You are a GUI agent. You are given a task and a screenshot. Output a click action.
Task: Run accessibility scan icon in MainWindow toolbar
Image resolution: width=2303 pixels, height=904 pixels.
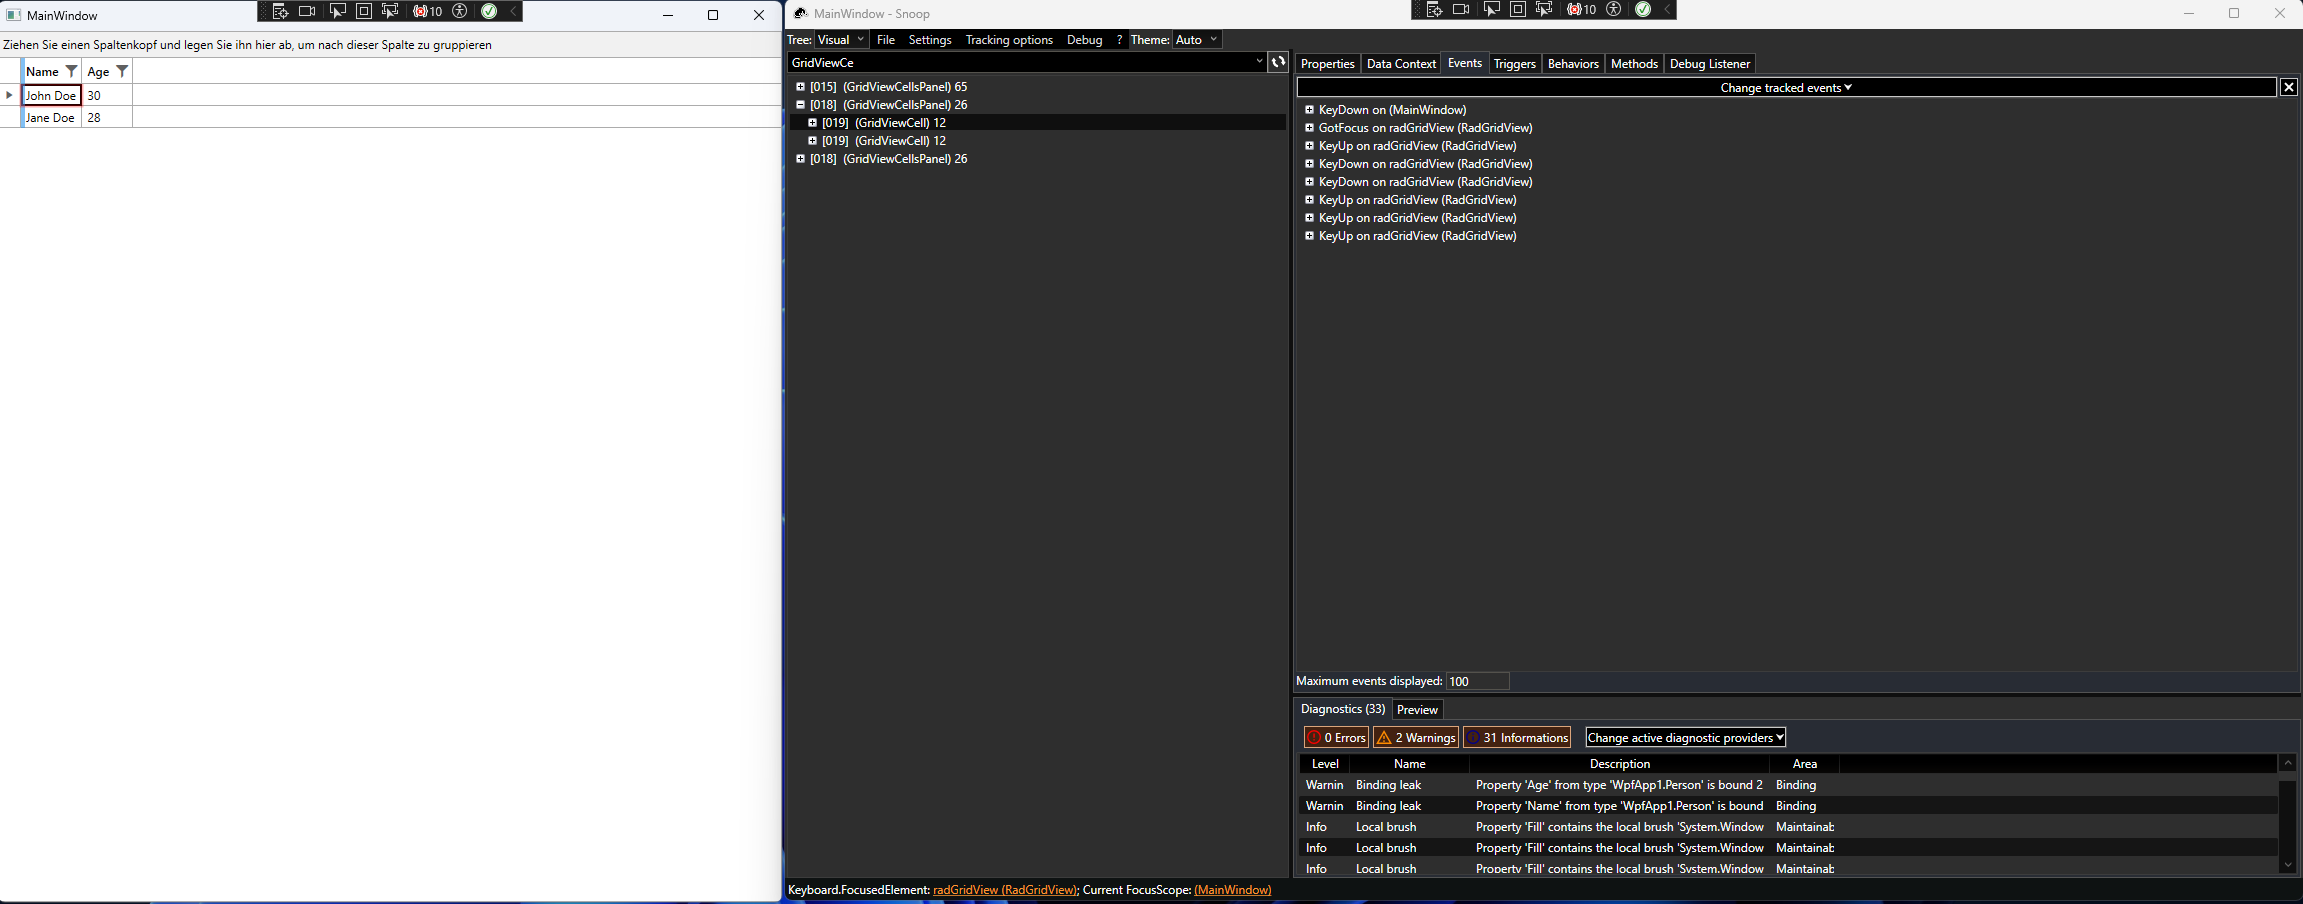[x=460, y=11]
